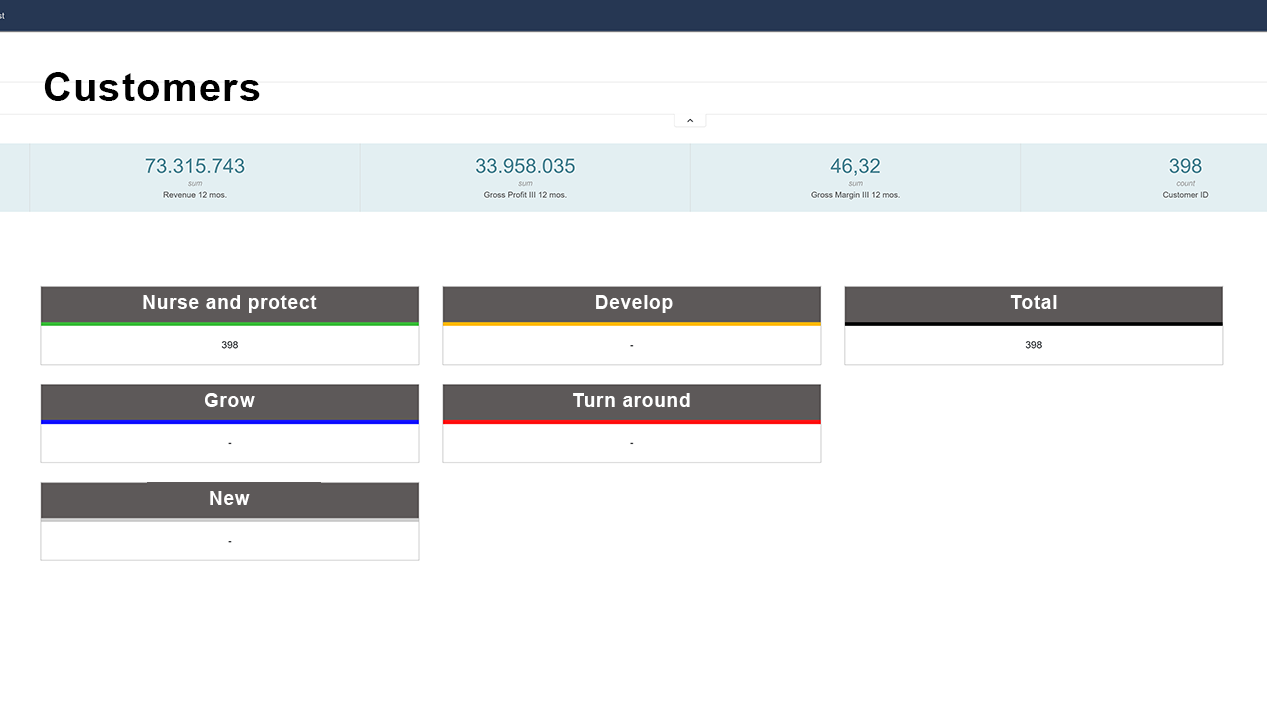Image resolution: width=1267 pixels, height=713 pixels.
Task: Click the 33.958.035 gross profit figure
Action: (x=525, y=166)
